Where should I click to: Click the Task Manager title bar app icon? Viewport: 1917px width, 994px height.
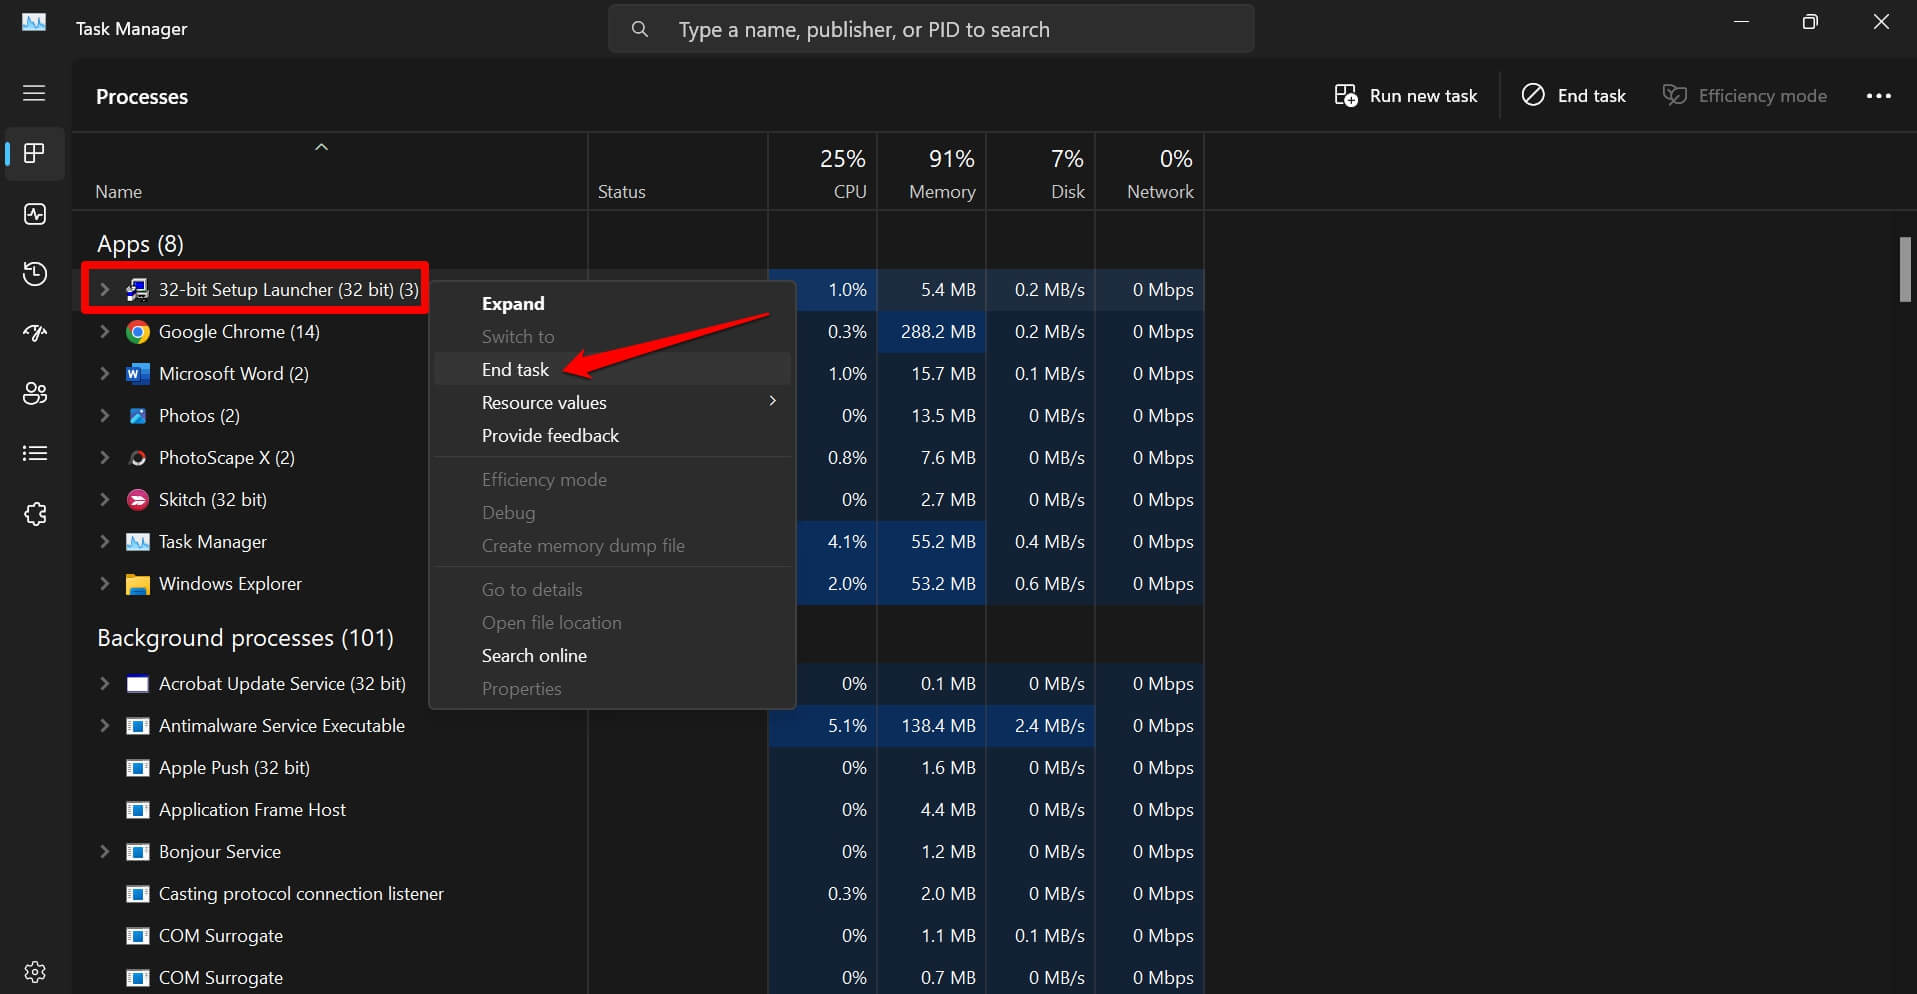tap(34, 22)
